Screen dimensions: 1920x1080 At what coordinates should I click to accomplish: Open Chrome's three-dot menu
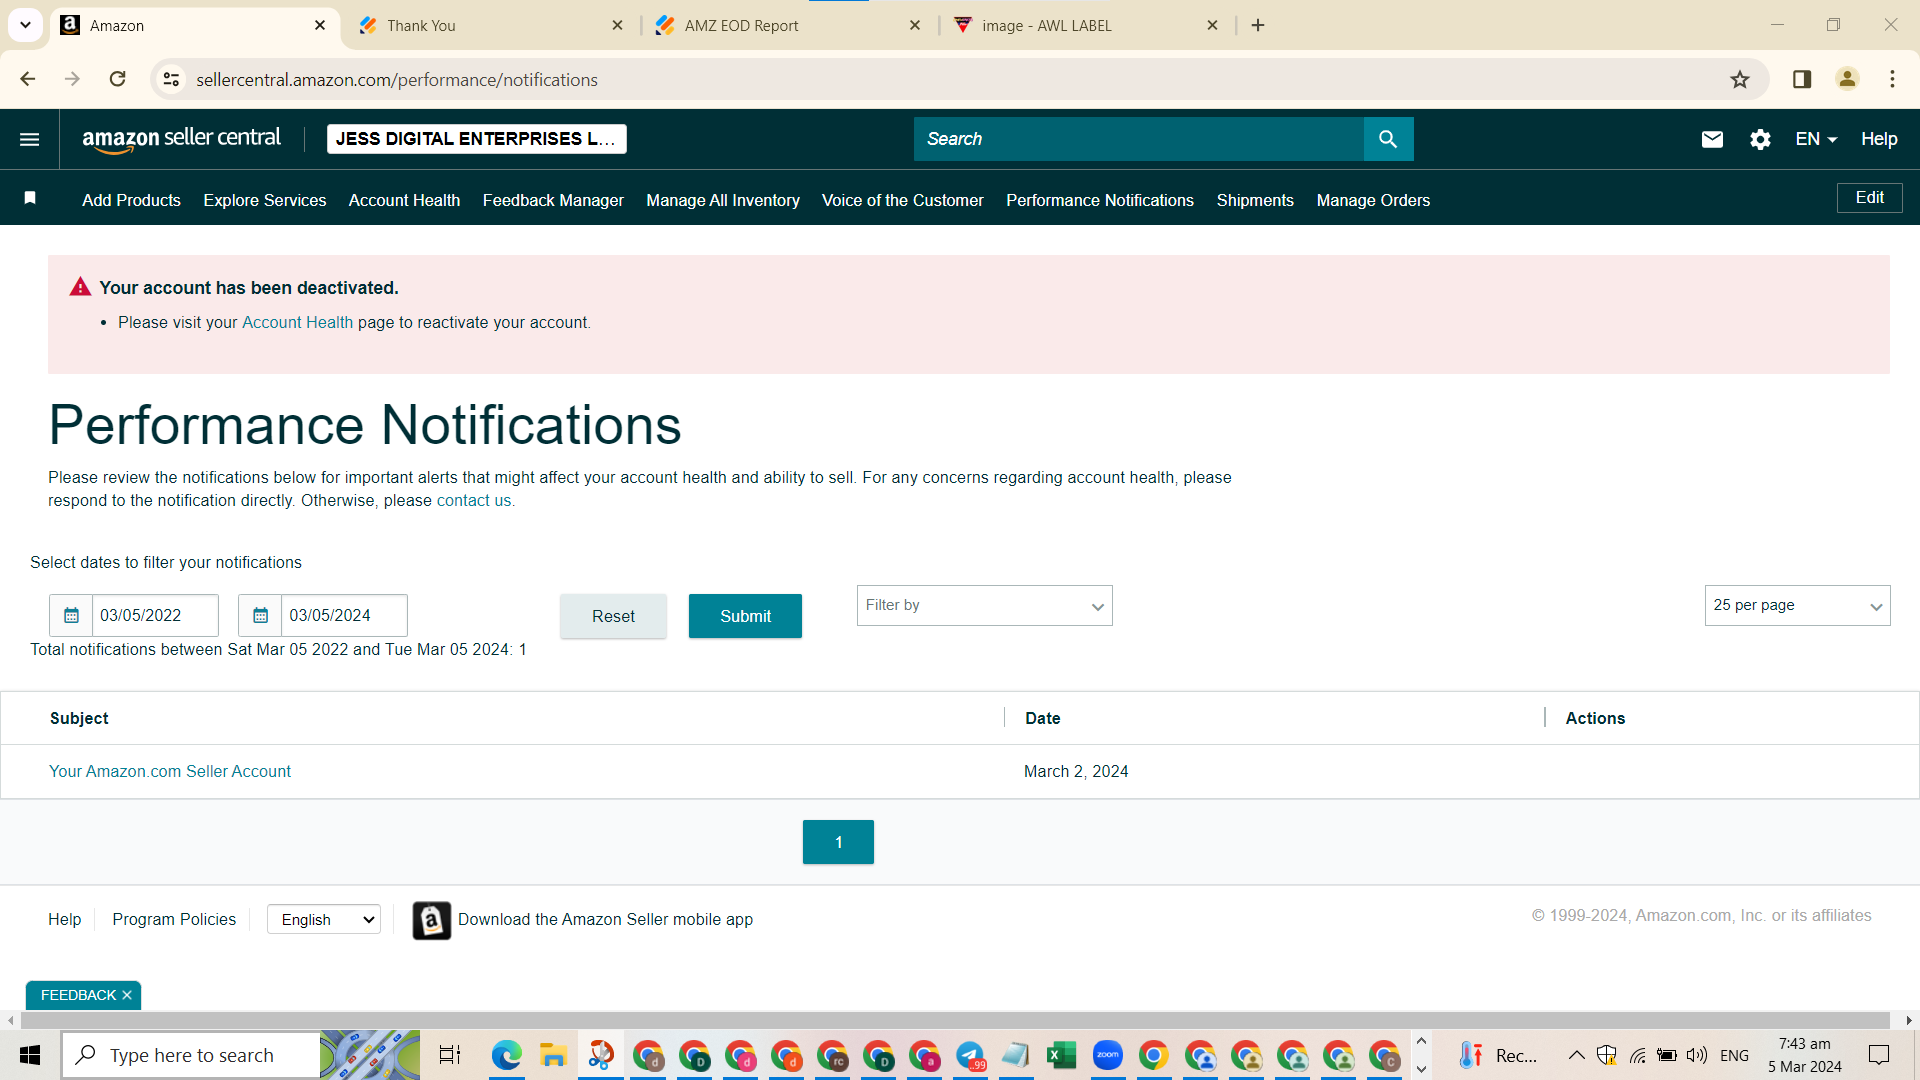tap(1892, 79)
